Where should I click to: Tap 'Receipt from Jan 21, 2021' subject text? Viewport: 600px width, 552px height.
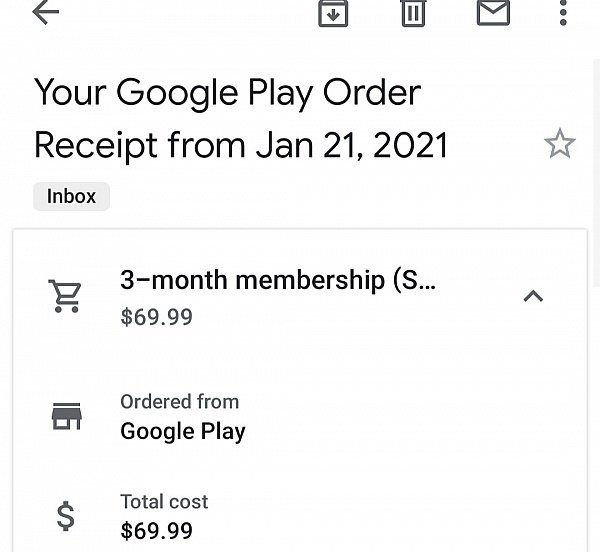pos(240,145)
